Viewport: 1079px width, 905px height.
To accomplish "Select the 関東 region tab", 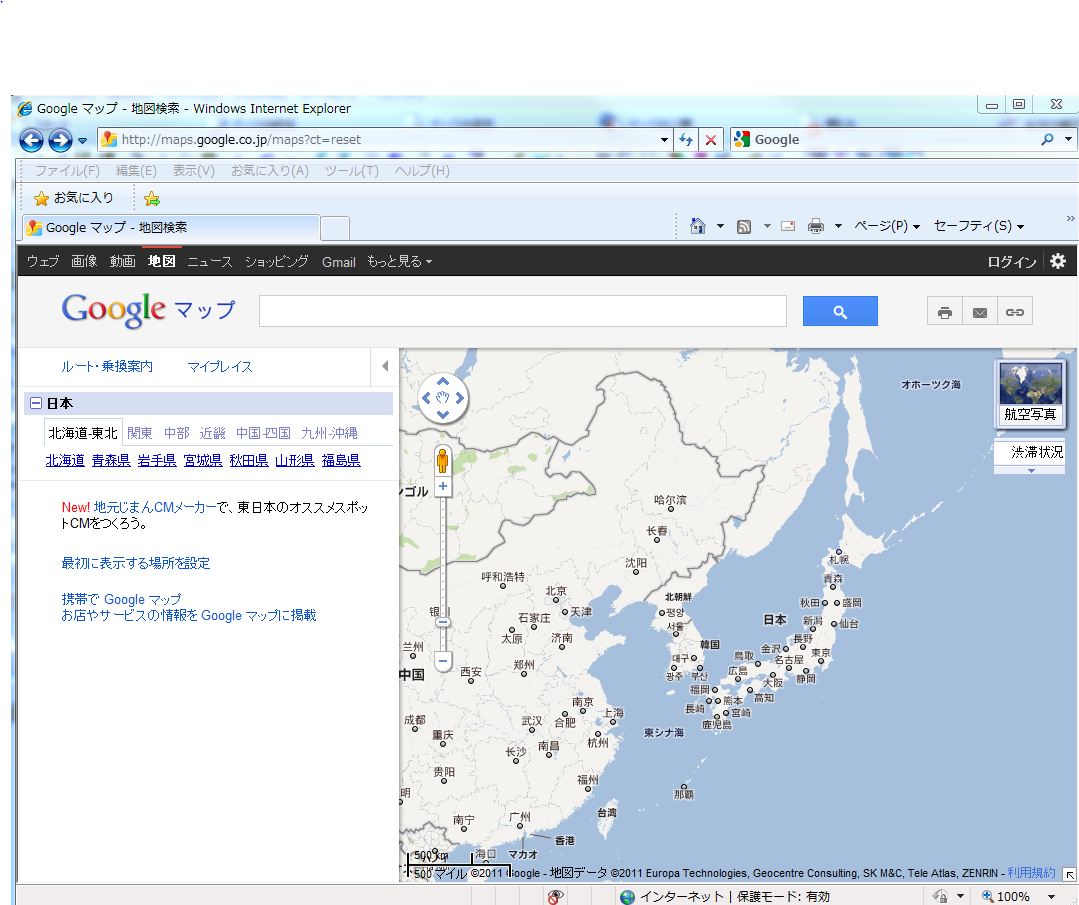I will pyautogui.click(x=140, y=434).
